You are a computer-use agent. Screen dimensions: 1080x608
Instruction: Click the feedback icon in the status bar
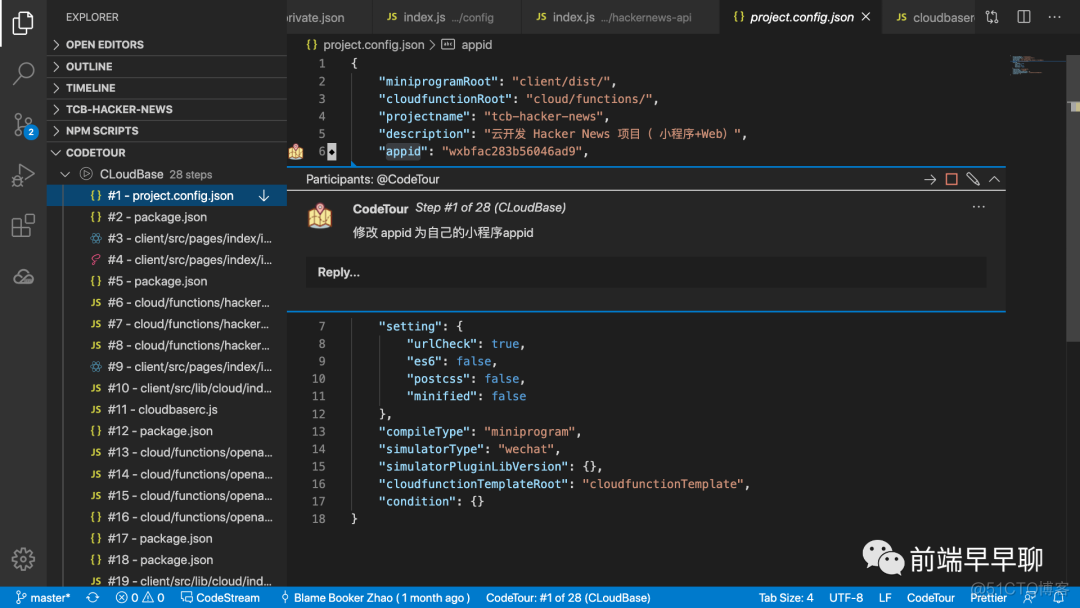click(1030, 598)
